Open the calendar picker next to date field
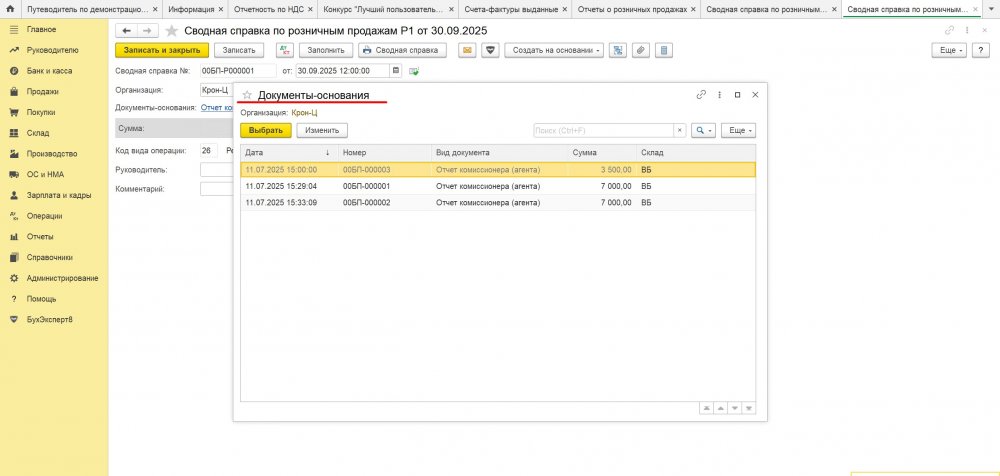Screen dimensions: 1000x476 tap(396, 71)
